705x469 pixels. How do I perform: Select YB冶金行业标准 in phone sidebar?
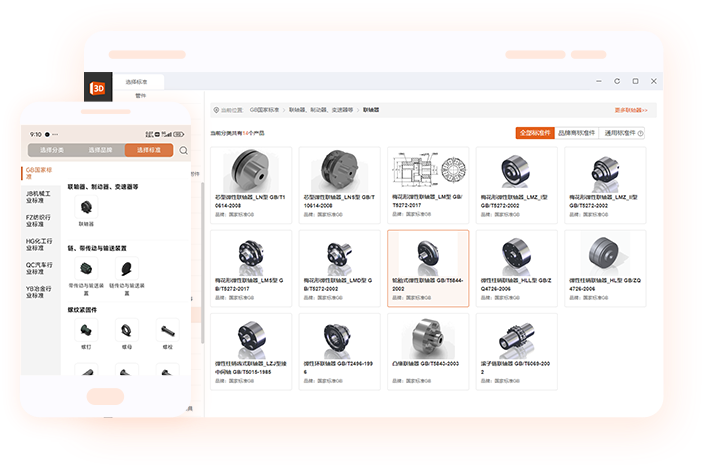(x=39, y=292)
